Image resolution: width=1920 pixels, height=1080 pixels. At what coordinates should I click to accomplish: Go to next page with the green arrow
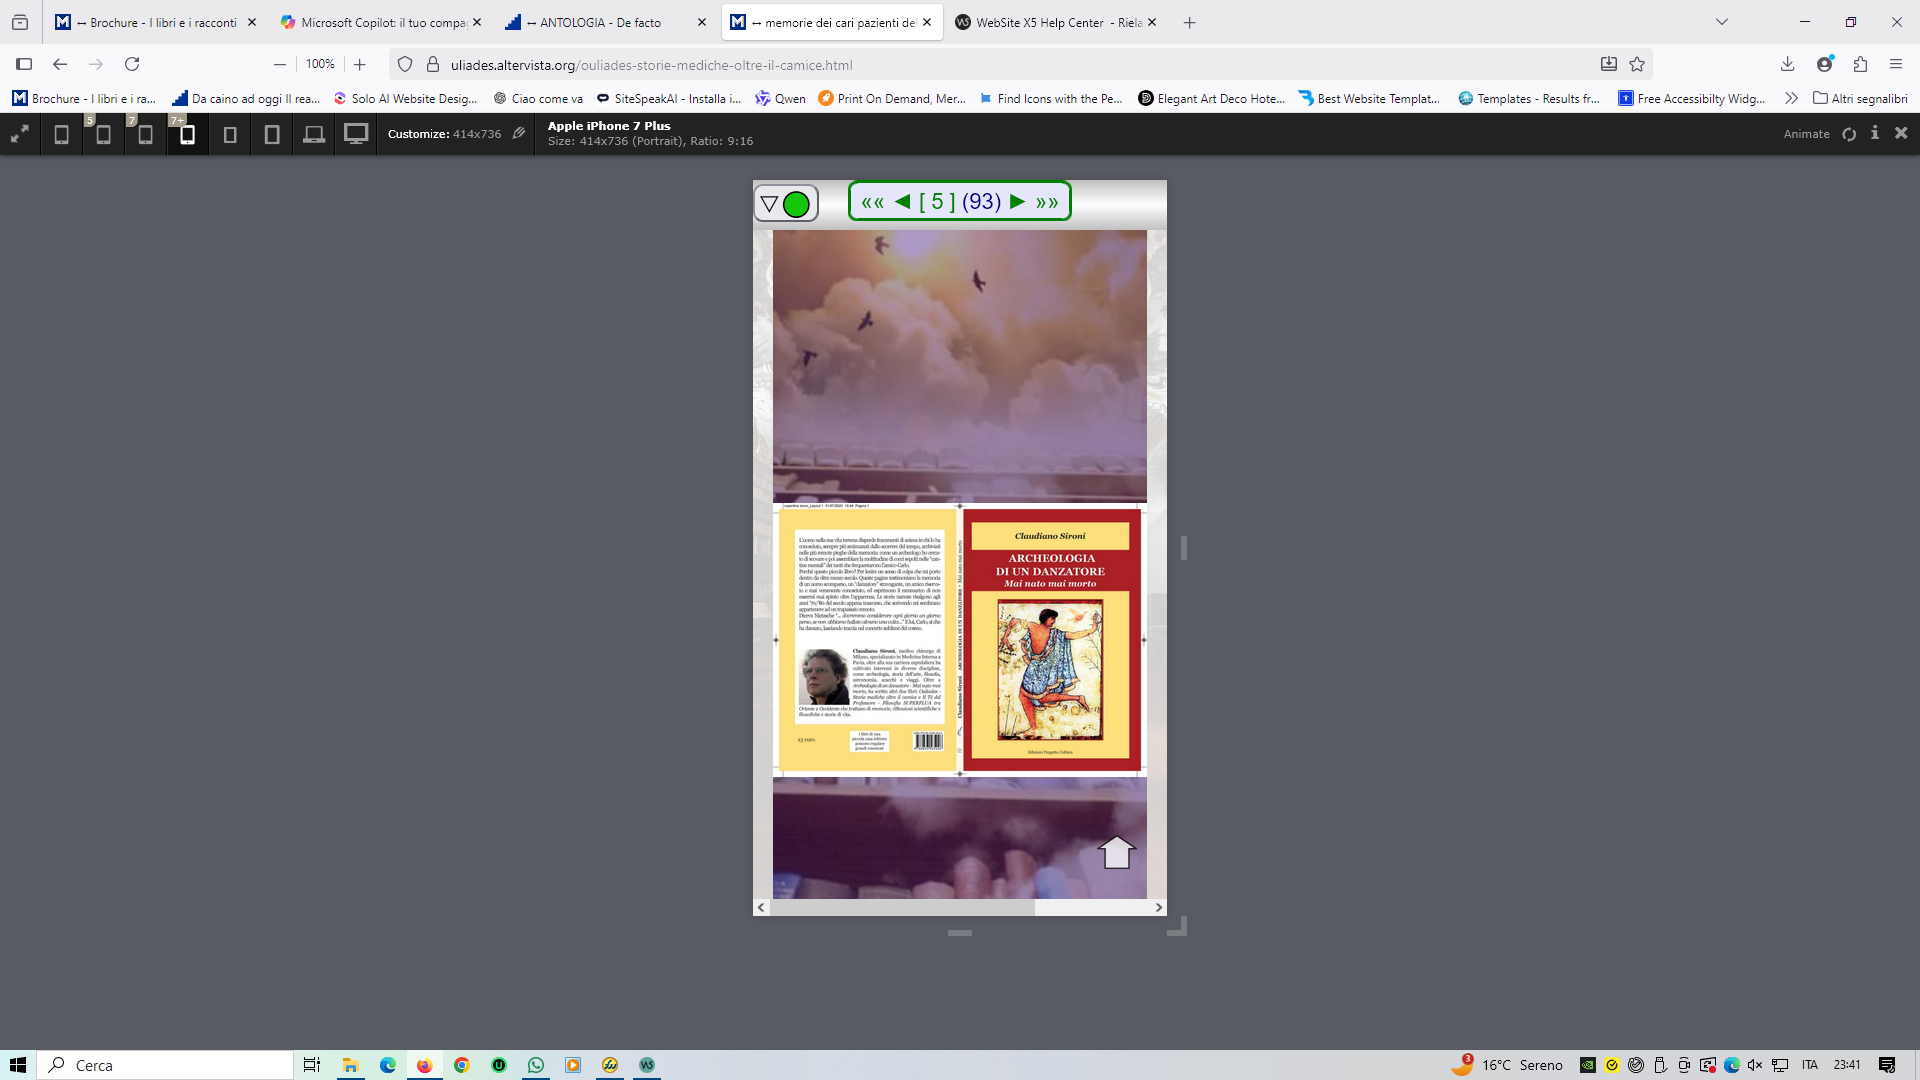[x=1018, y=202]
